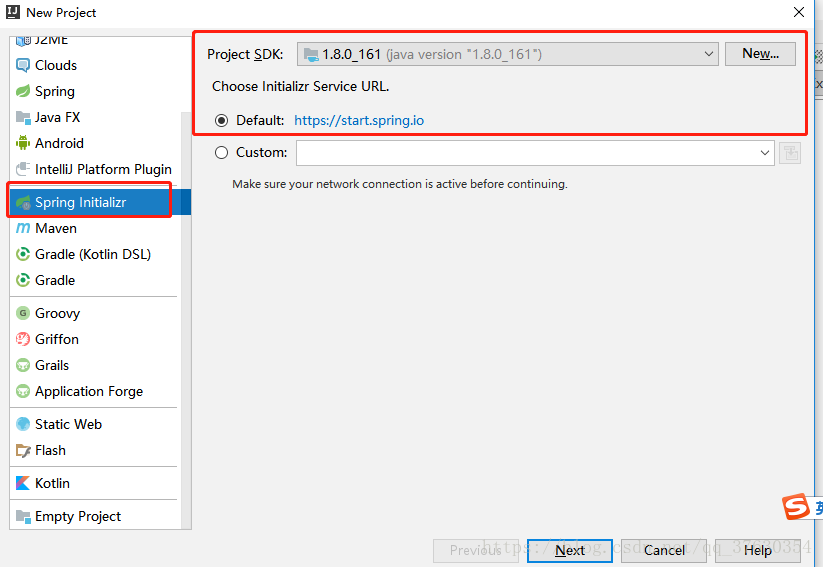Select the Flash entry

95,450
